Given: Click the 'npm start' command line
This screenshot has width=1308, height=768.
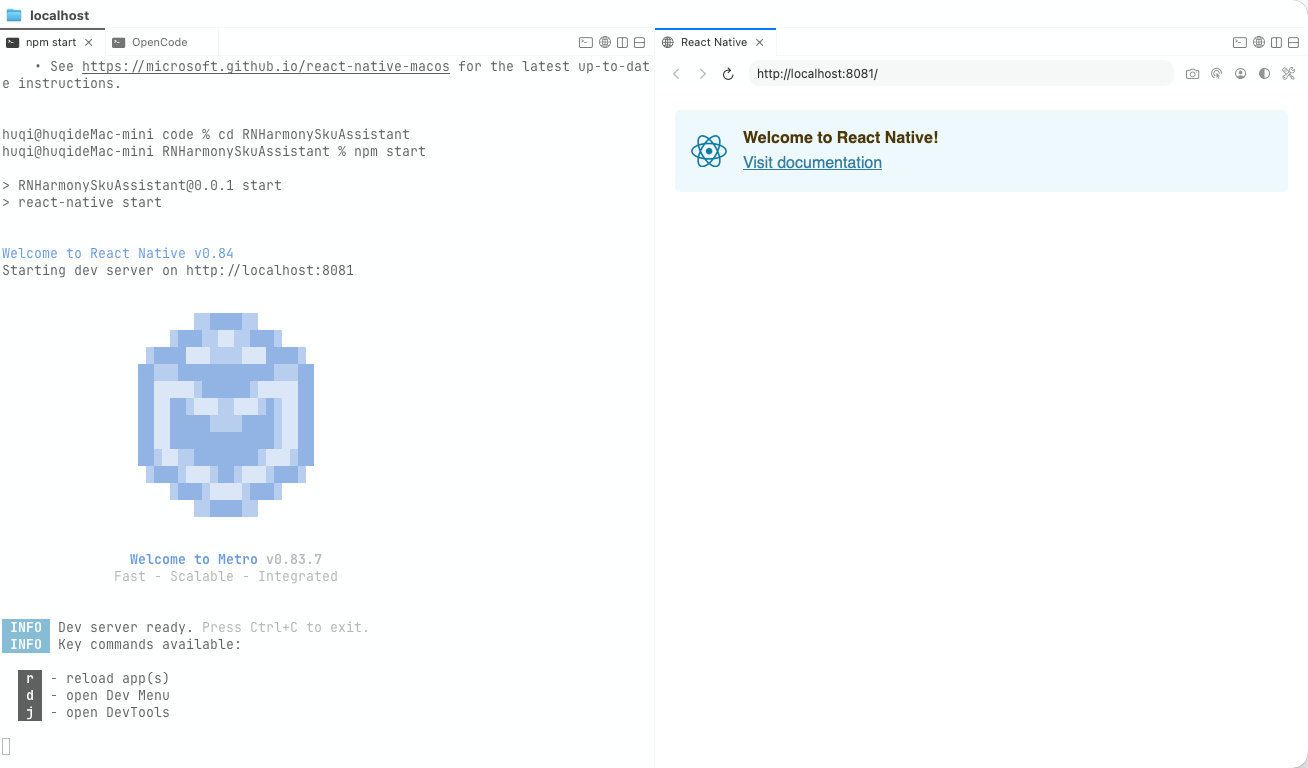Looking at the screenshot, I should point(214,151).
